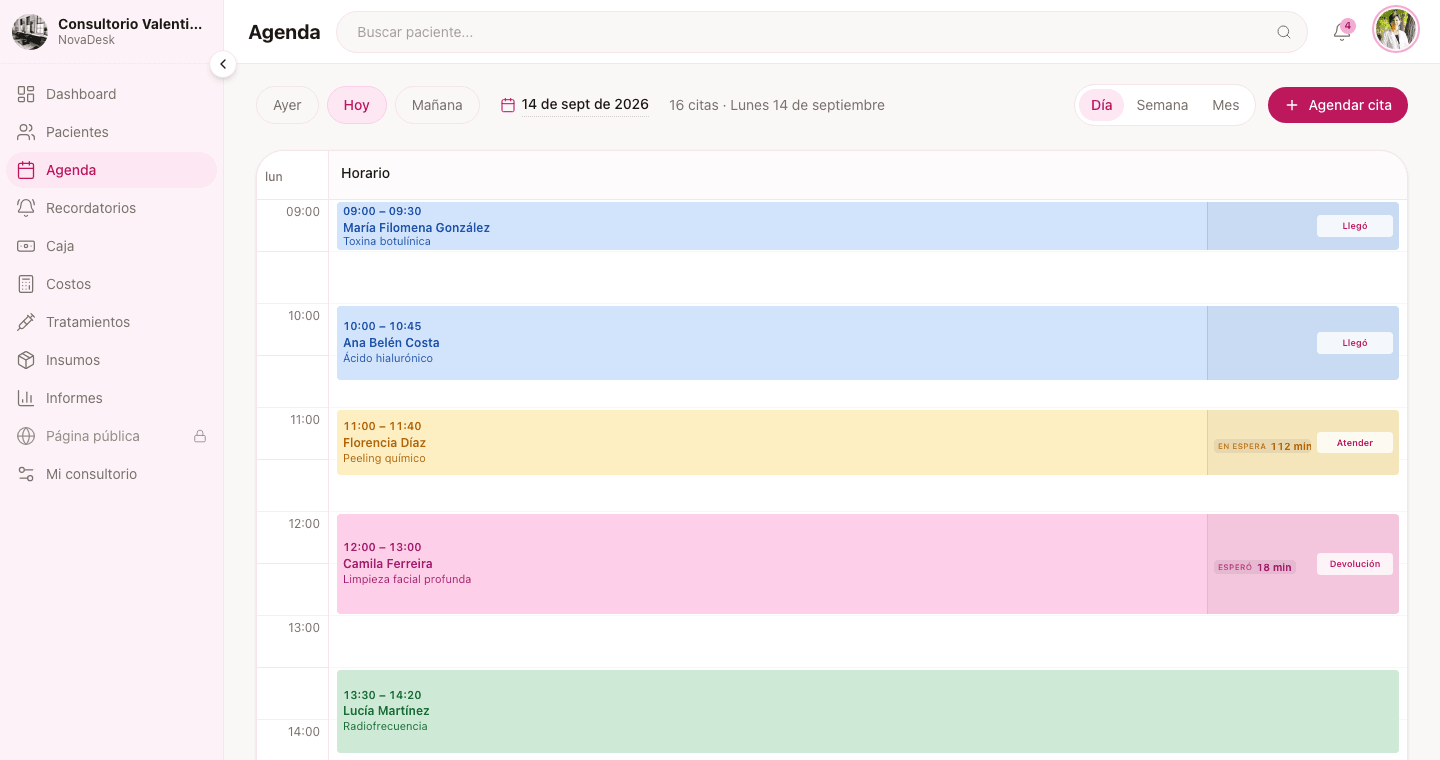The width and height of the screenshot is (1440, 760).
Task: Click the Mi consultorio menu label
Action: click(x=91, y=474)
